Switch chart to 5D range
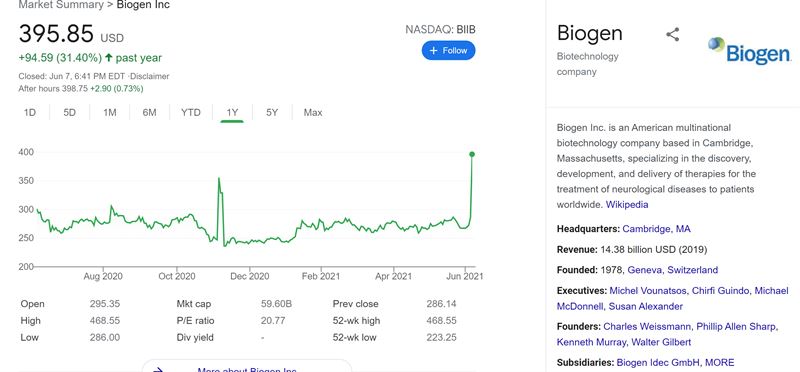This screenshot has width=800, height=372. click(x=69, y=112)
